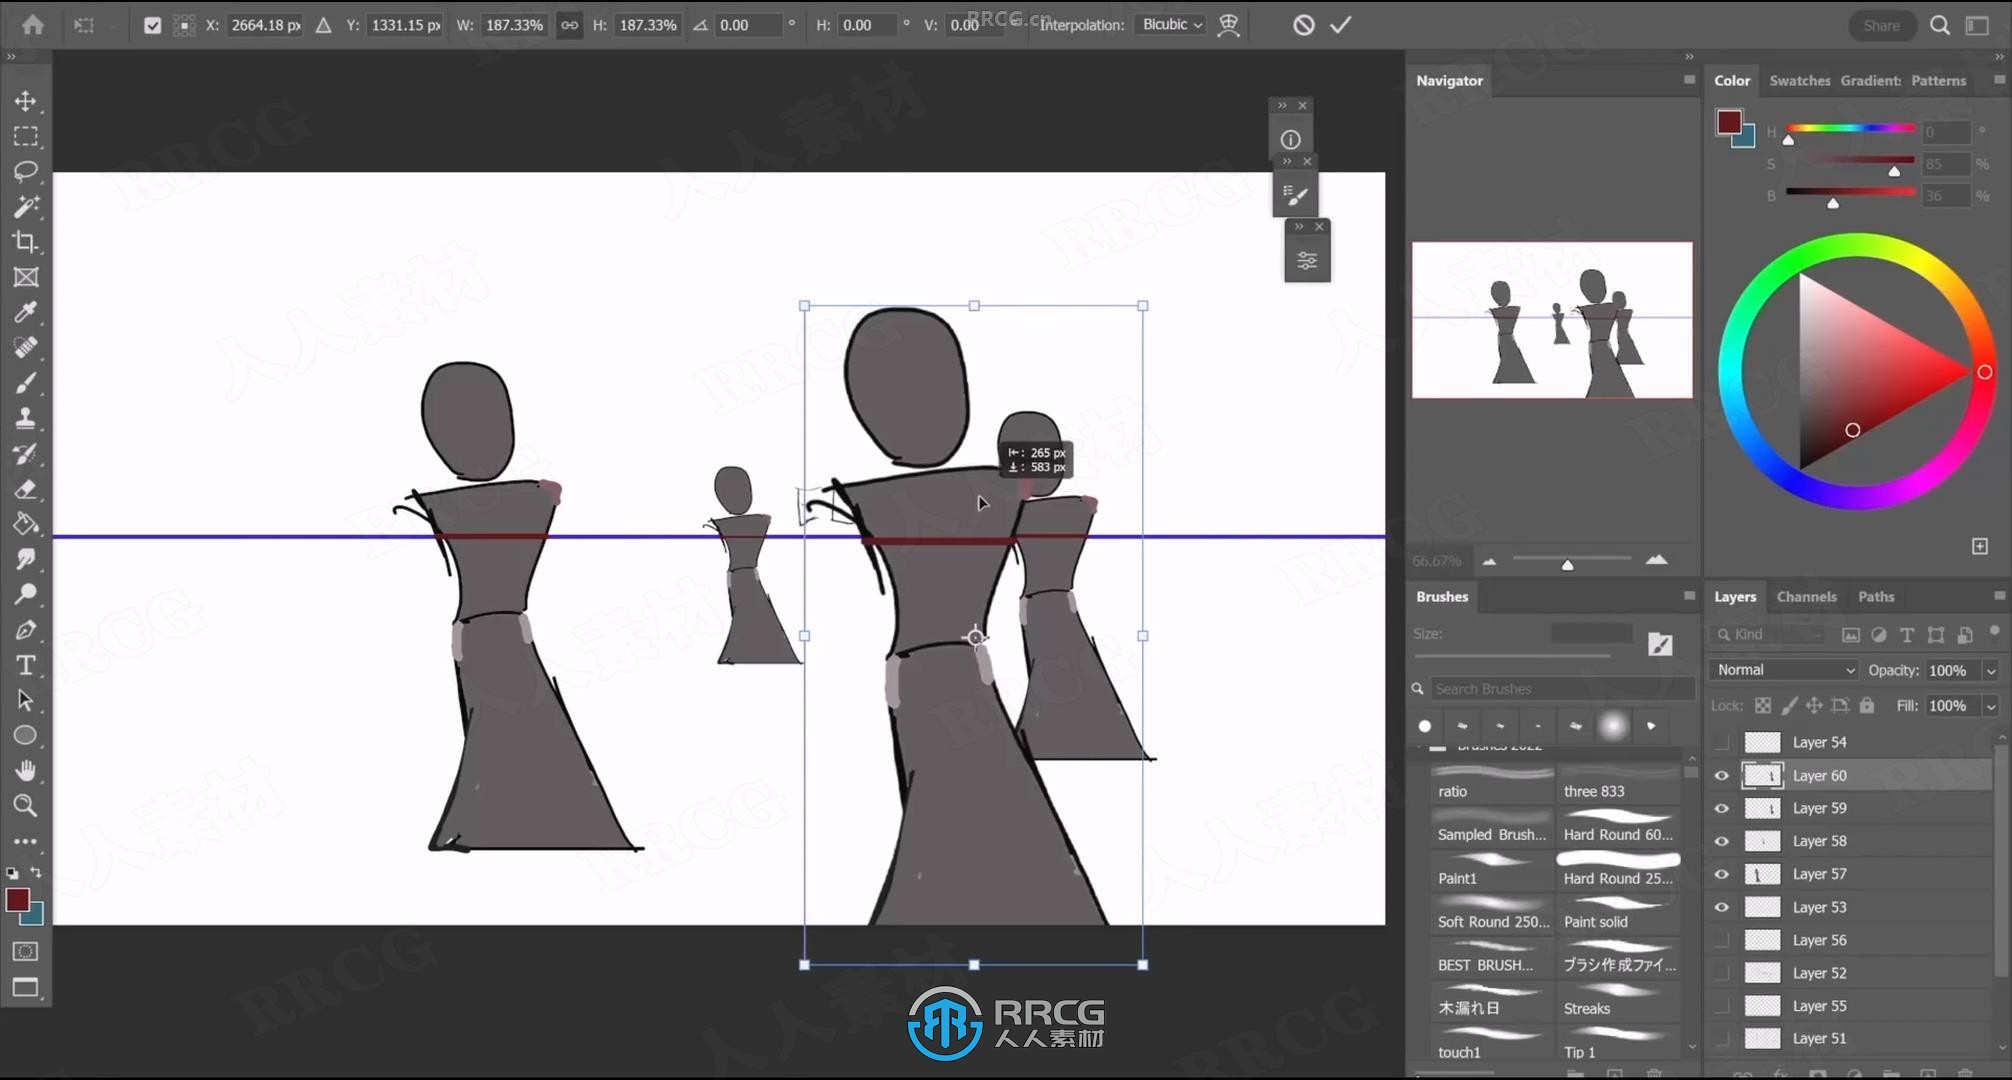This screenshot has width=2012, height=1080.
Task: Hide Layer 59 visibility eye
Action: click(x=1721, y=808)
